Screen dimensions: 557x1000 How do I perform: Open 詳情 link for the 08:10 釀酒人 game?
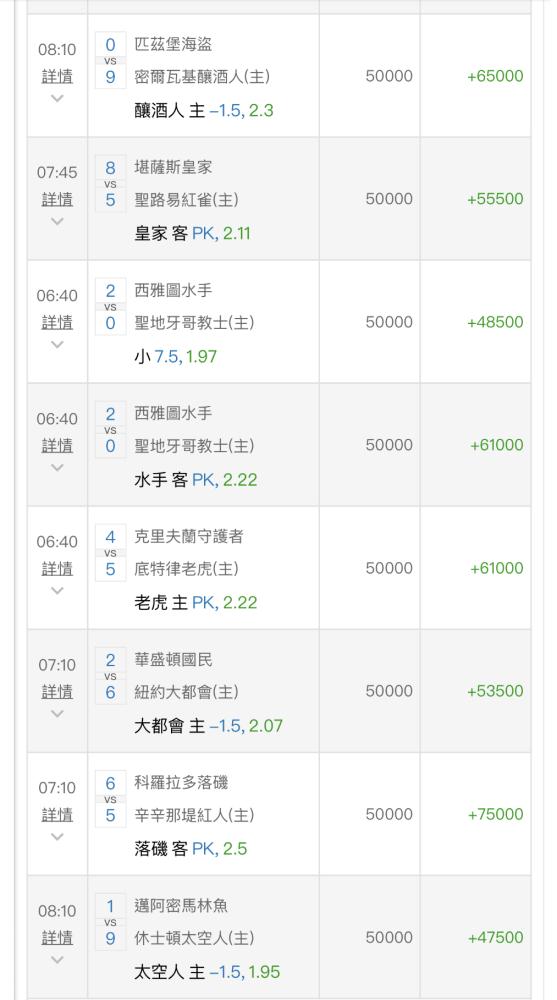[57, 76]
